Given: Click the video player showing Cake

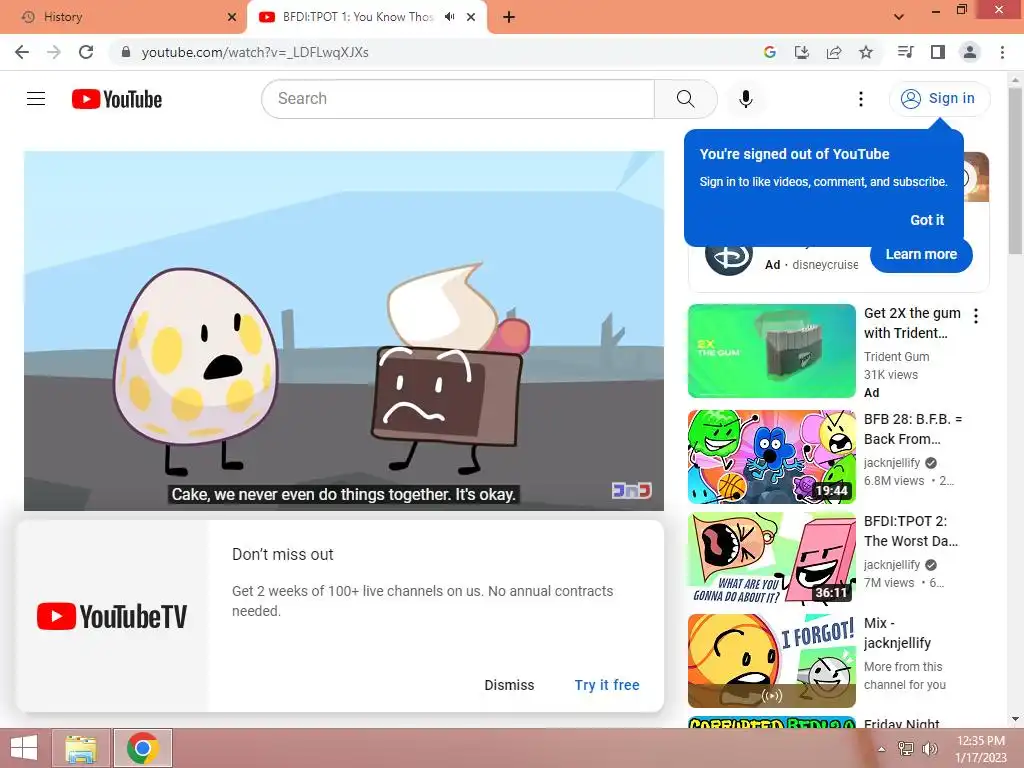Looking at the screenshot, I should [x=344, y=330].
